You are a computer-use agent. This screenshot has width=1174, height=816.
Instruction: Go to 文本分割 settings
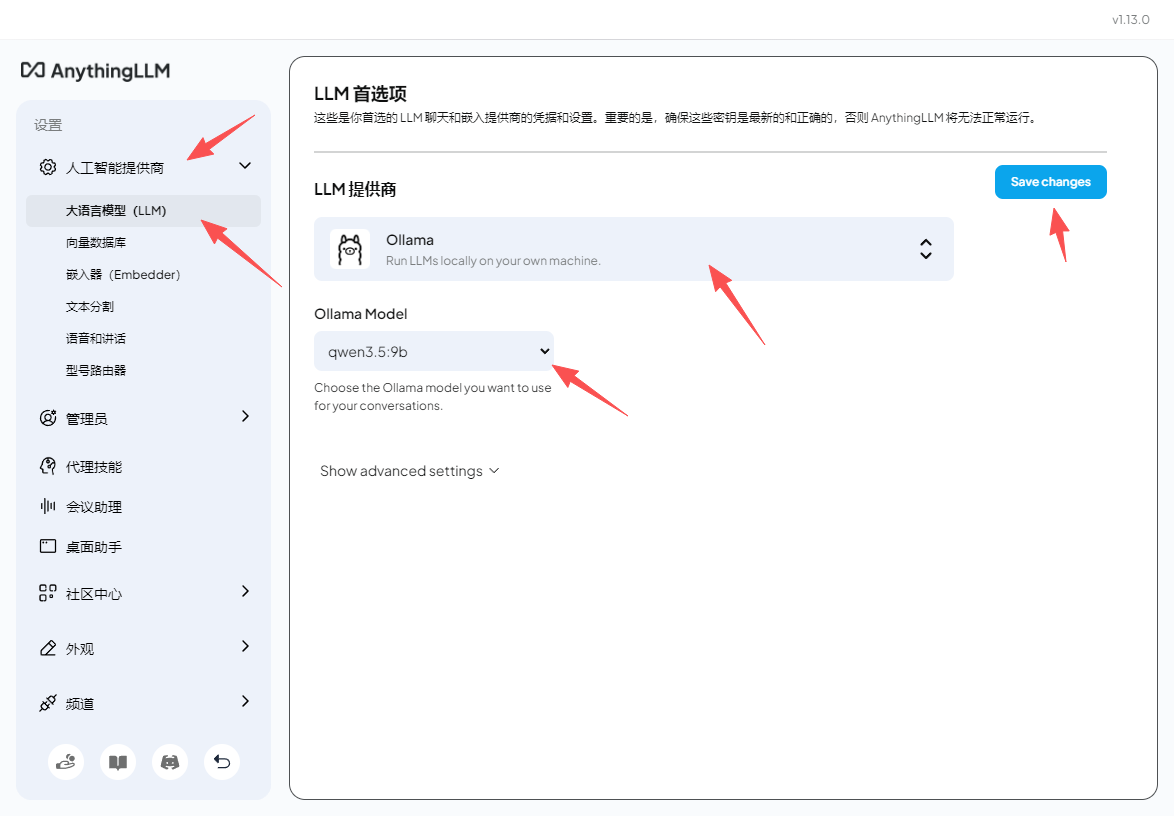tap(90, 307)
